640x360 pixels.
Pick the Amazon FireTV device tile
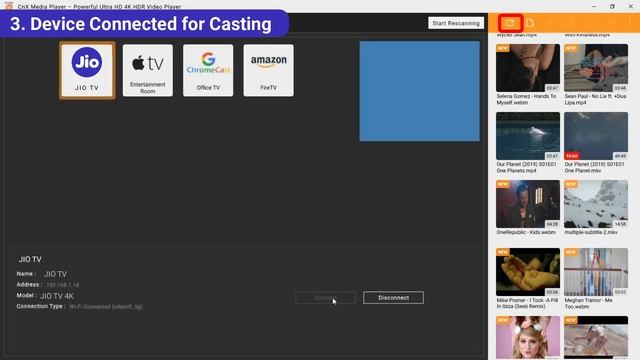[268, 70]
